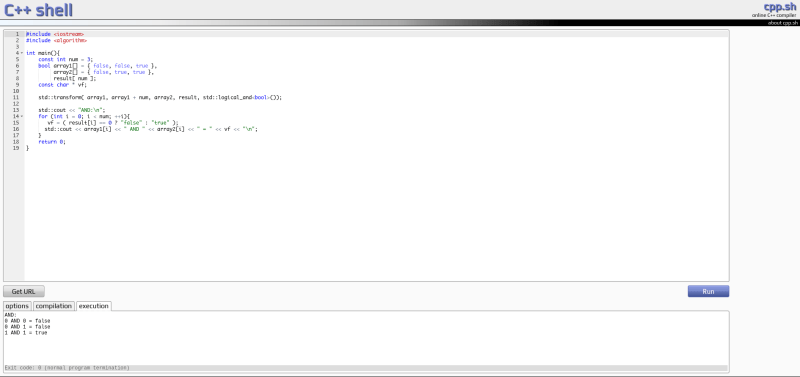Collapse the int main() fold arrow
The width and height of the screenshot is (800, 377).
pyautogui.click(x=22, y=53)
